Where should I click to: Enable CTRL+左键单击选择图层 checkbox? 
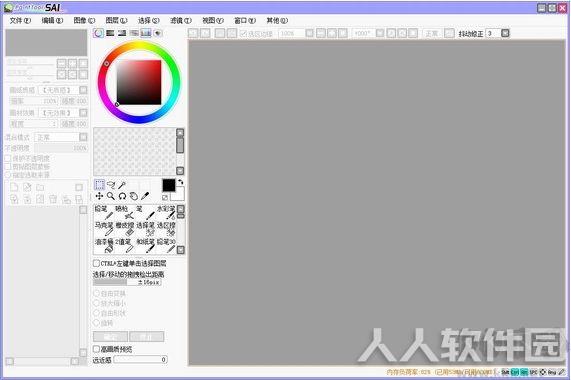pos(96,263)
